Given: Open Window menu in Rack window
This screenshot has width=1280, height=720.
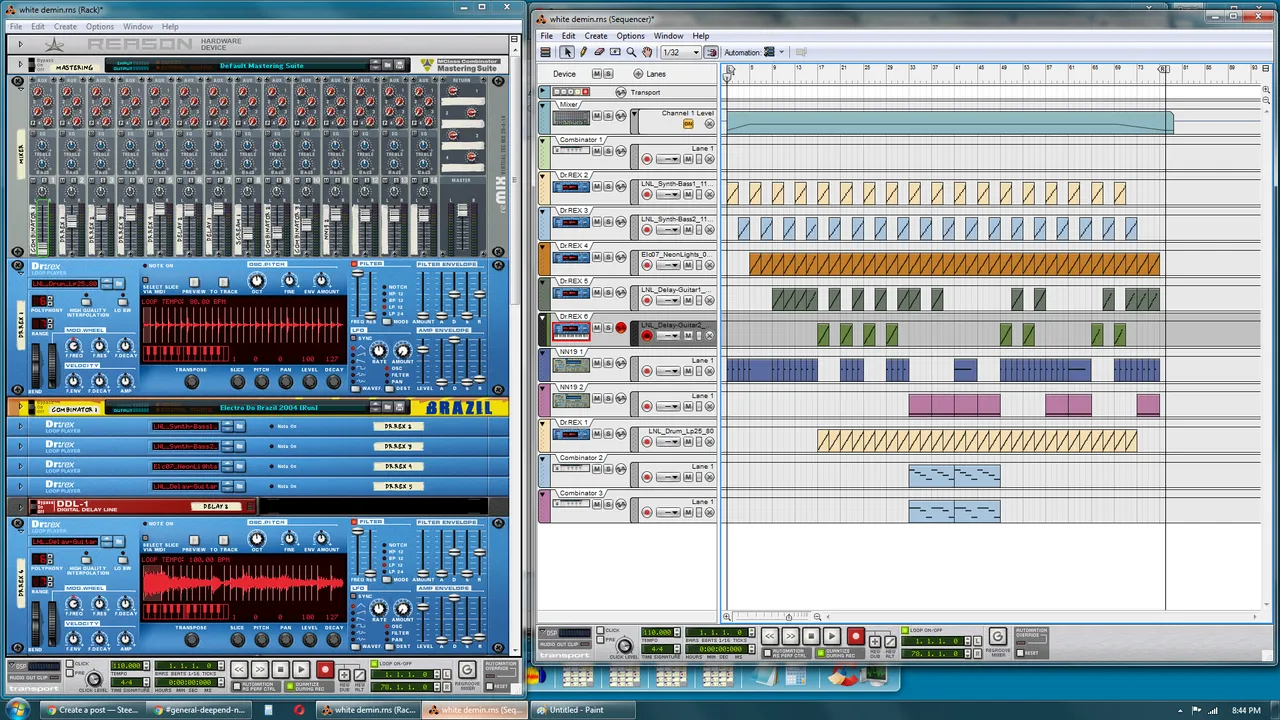Looking at the screenshot, I should pos(138,26).
